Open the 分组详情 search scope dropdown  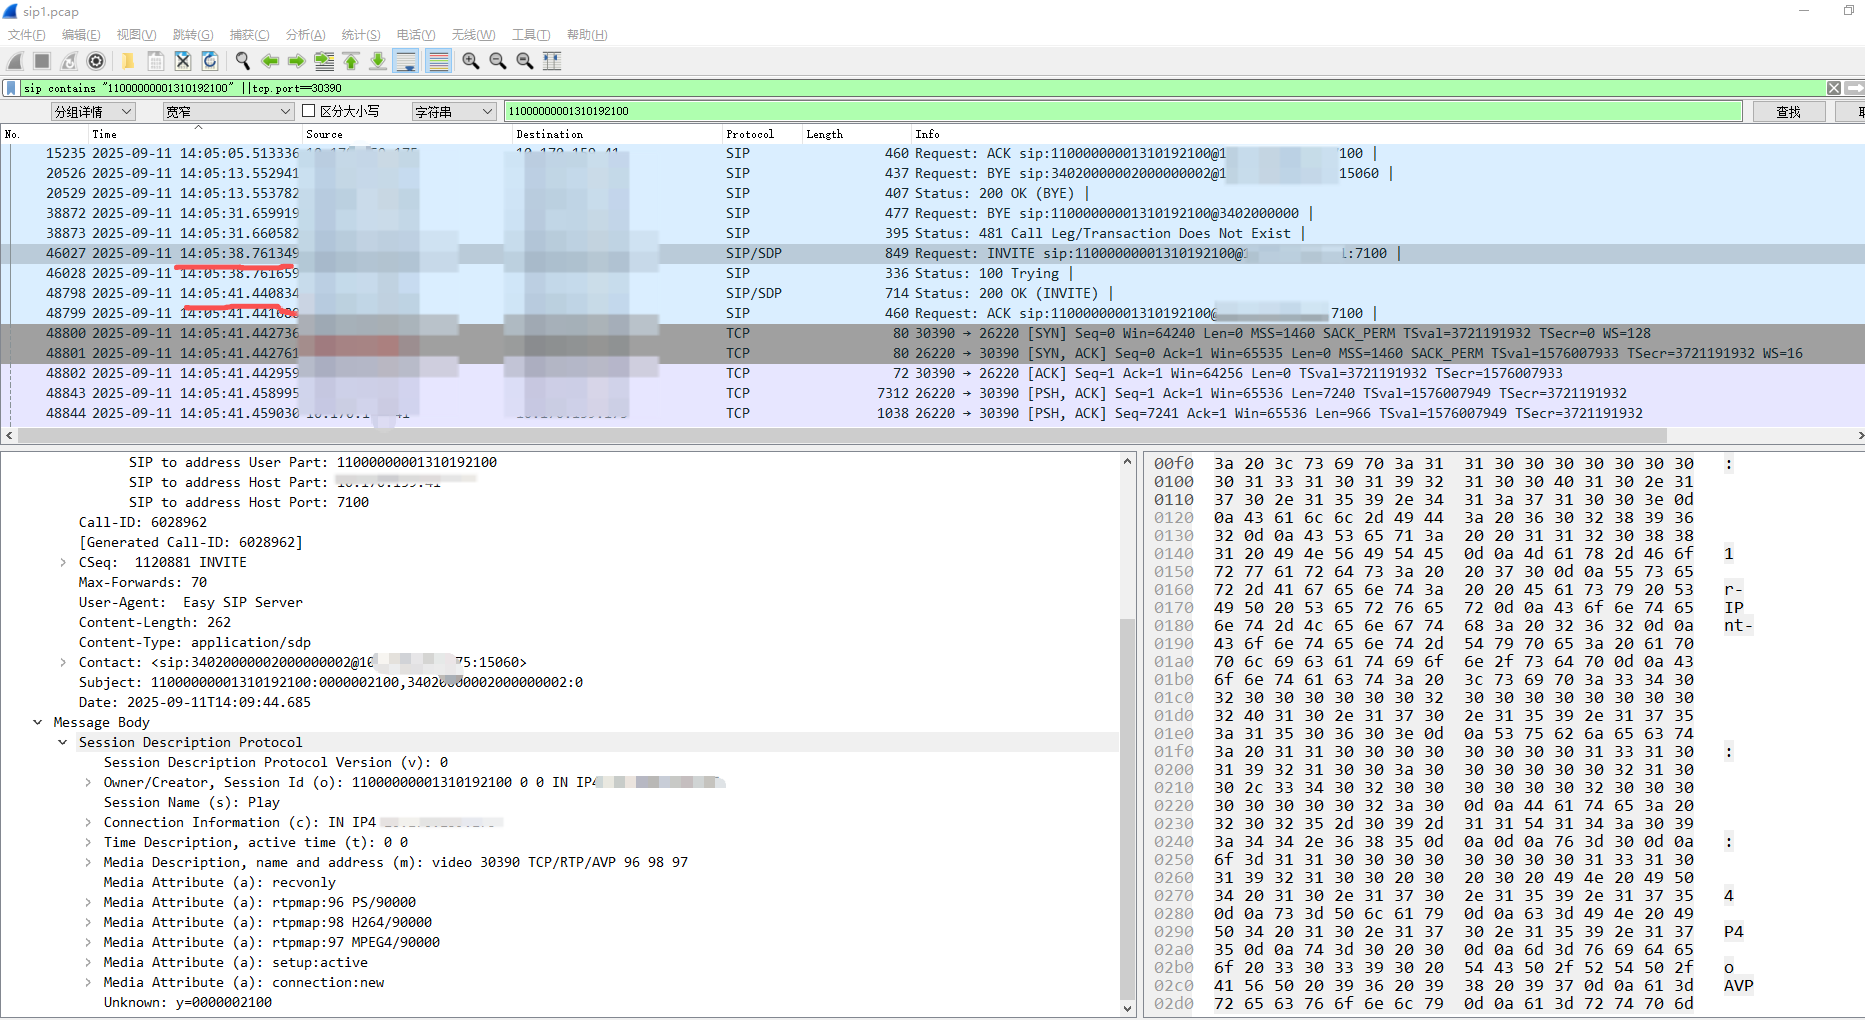click(x=93, y=111)
